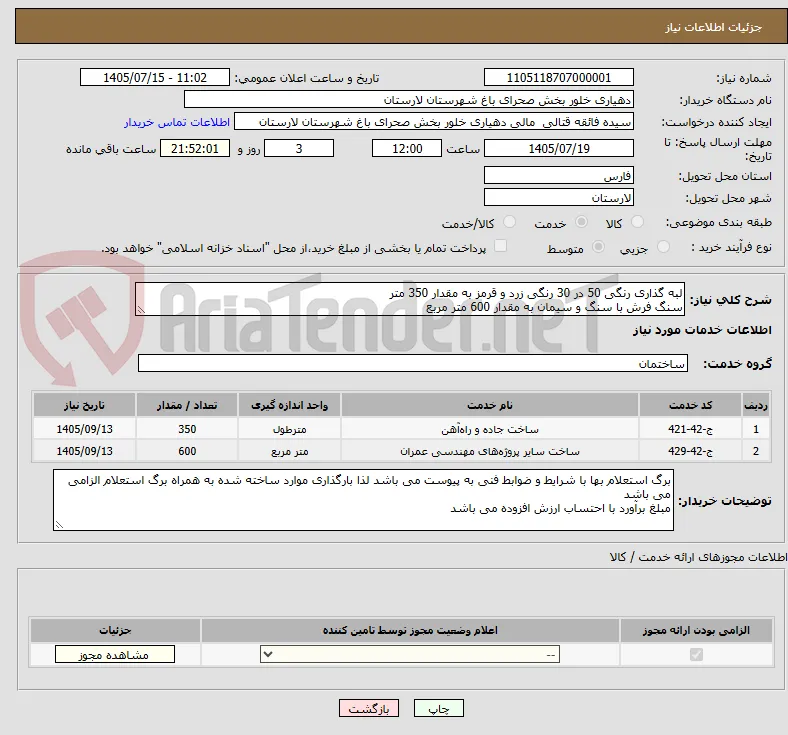
Task: Click the نام خدمت column header
Action: (489, 405)
